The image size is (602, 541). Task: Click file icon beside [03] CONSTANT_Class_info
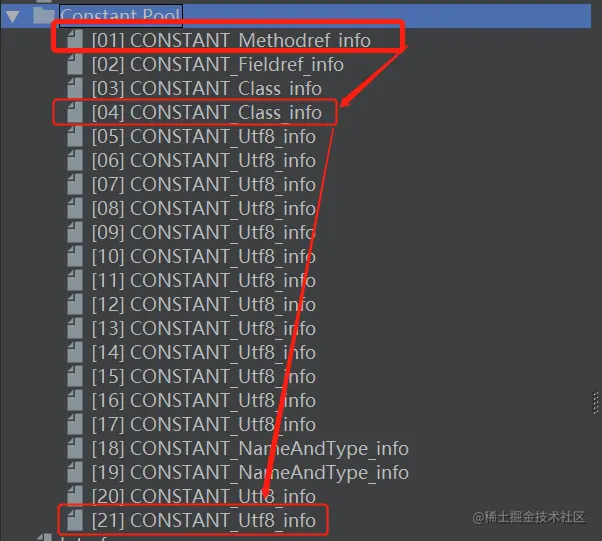[74, 88]
